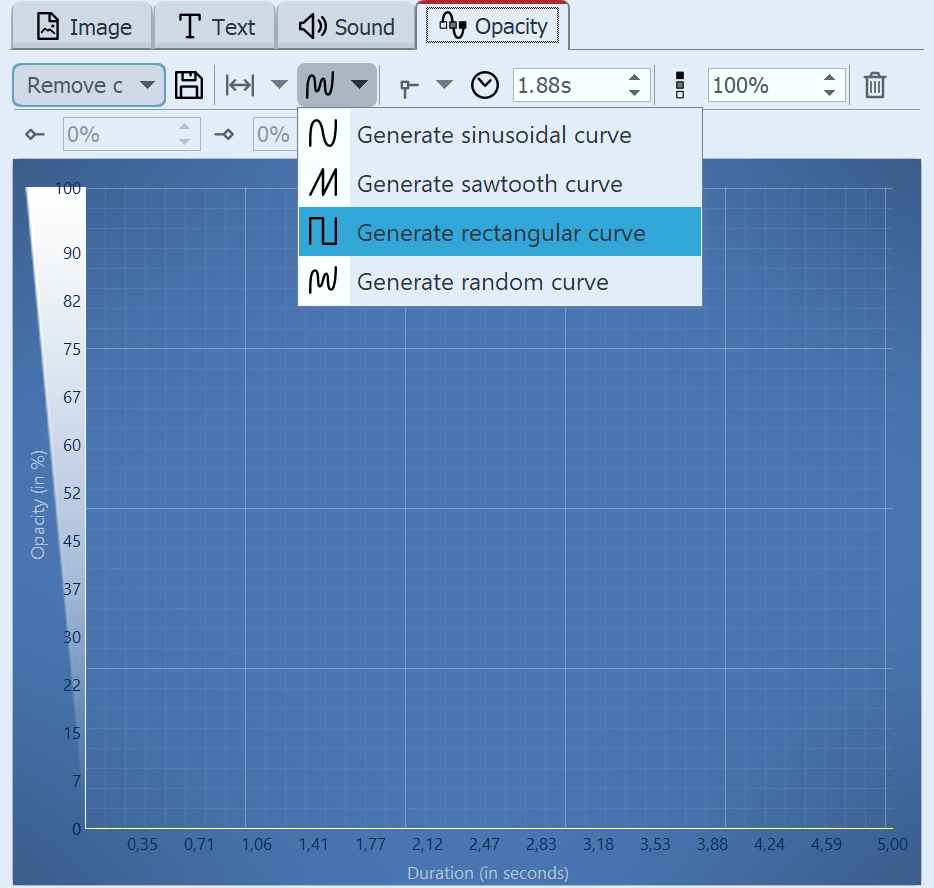Click the start value key icon

coord(34,134)
